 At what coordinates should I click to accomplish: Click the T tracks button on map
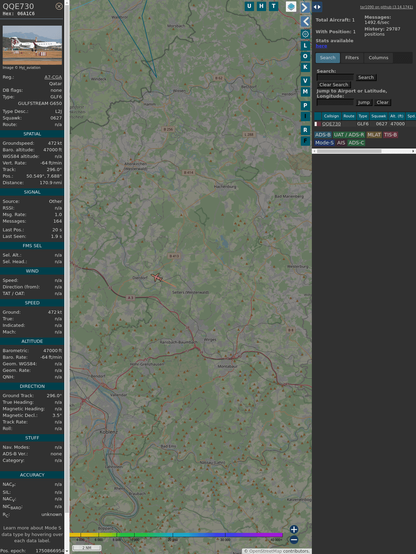(x=273, y=6)
